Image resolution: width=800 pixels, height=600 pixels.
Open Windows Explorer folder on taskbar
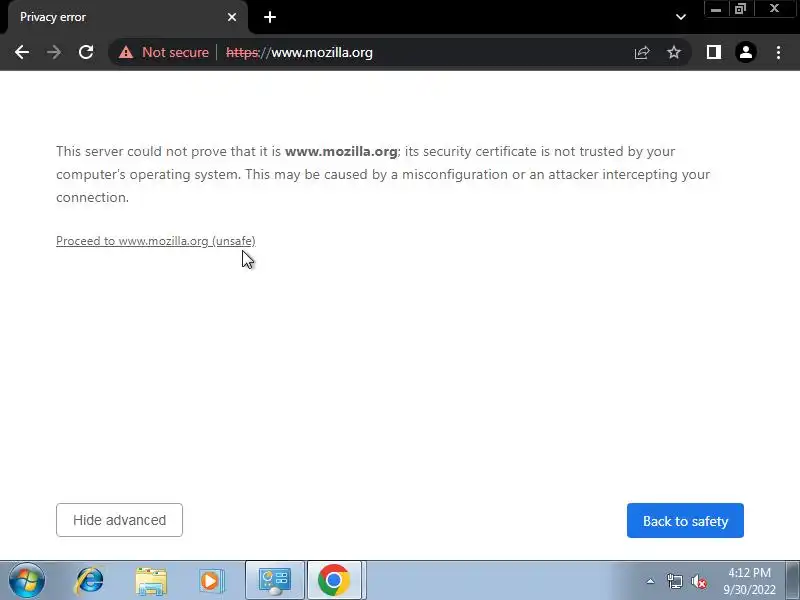[x=151, y=581]
